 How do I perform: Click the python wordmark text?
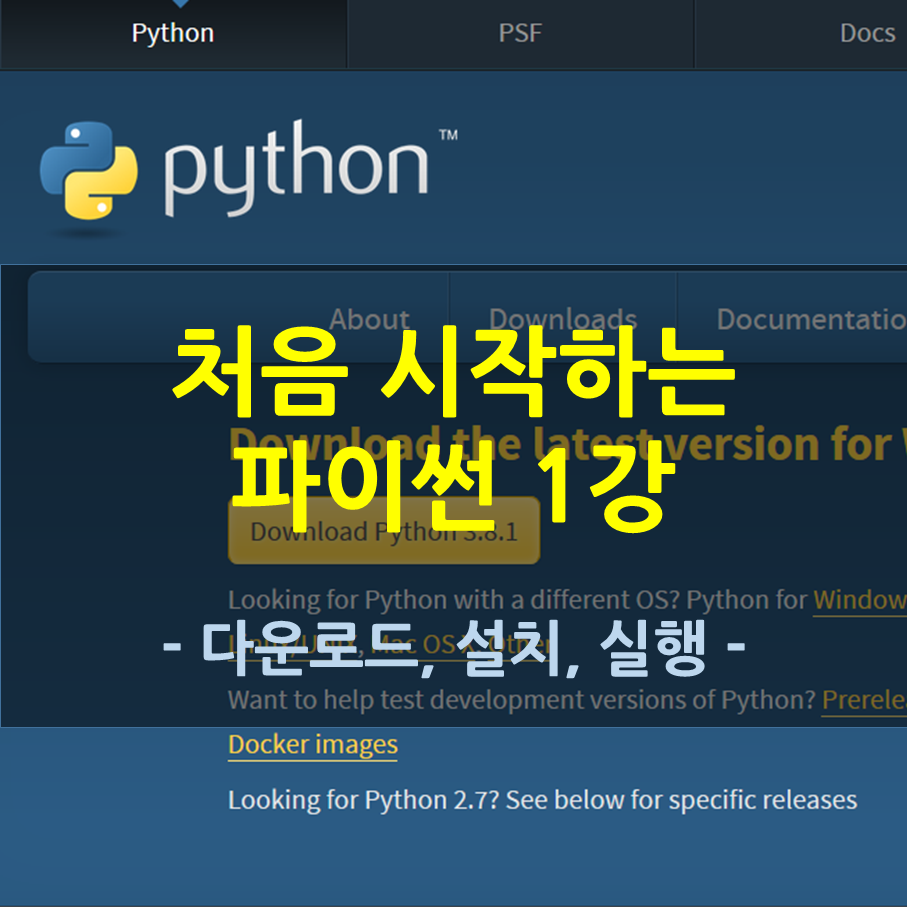[296, 168]
